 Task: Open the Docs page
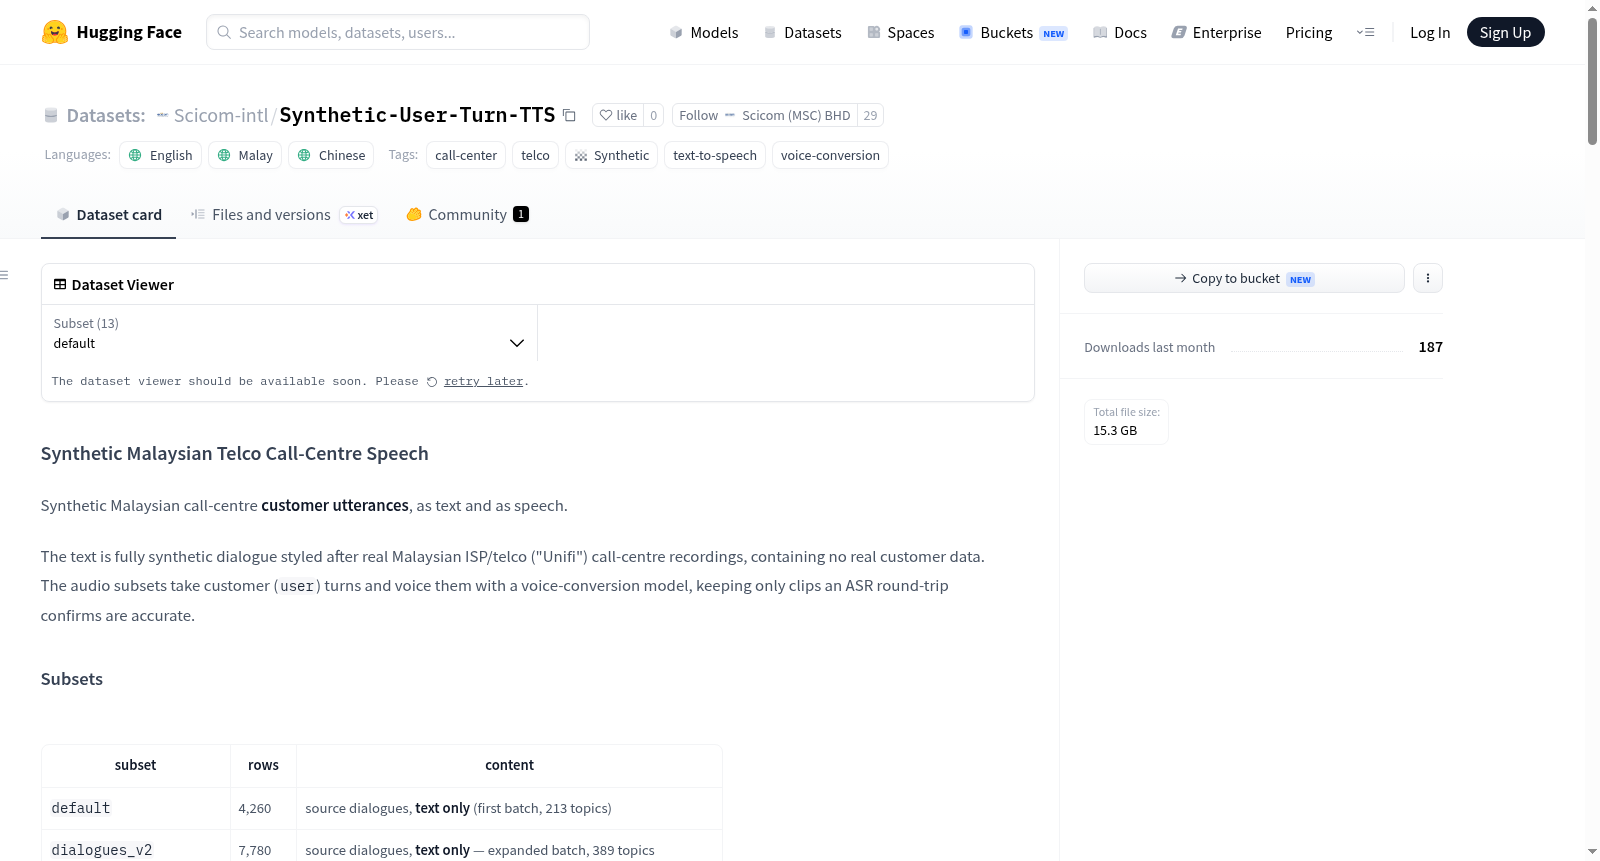click(x=1120, y=32)
